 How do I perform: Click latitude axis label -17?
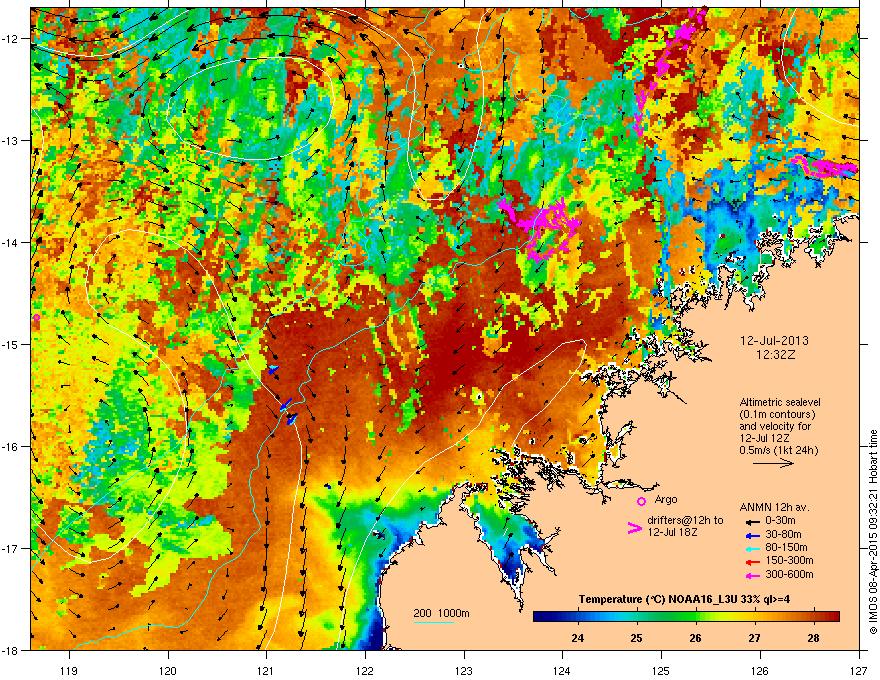click(x=11, y=548)
